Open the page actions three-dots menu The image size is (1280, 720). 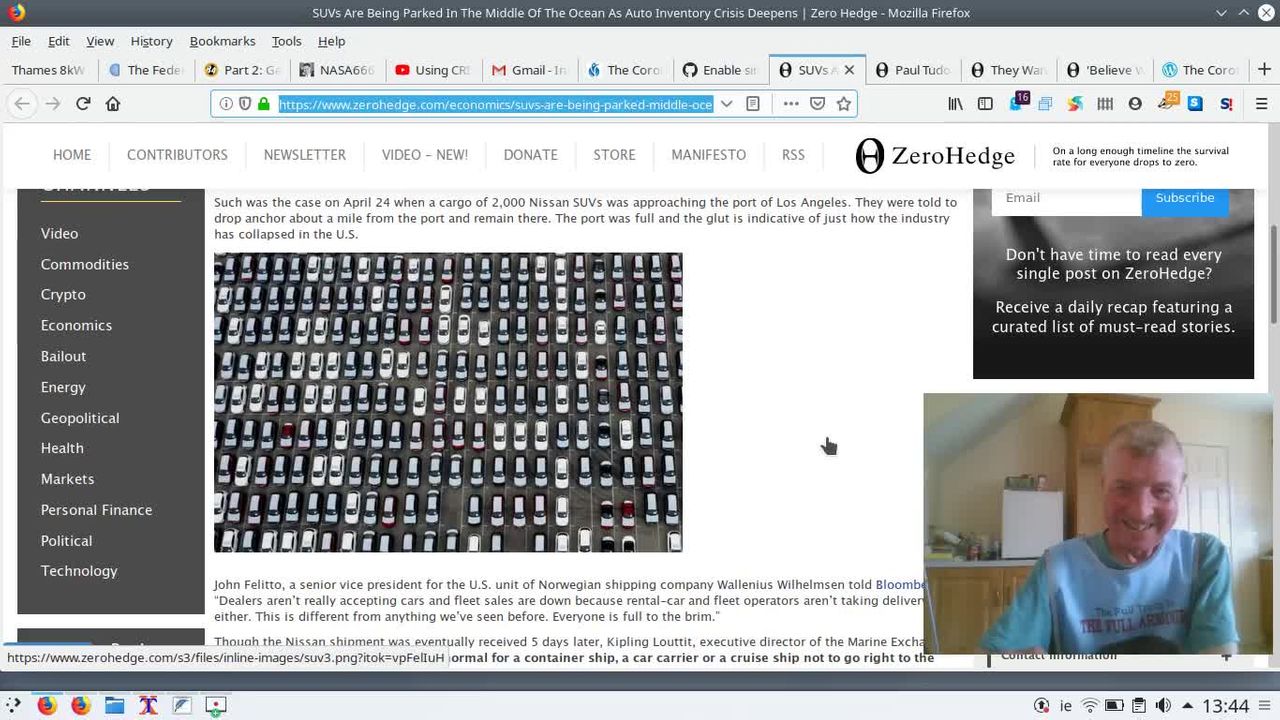[x=791, y=104]
